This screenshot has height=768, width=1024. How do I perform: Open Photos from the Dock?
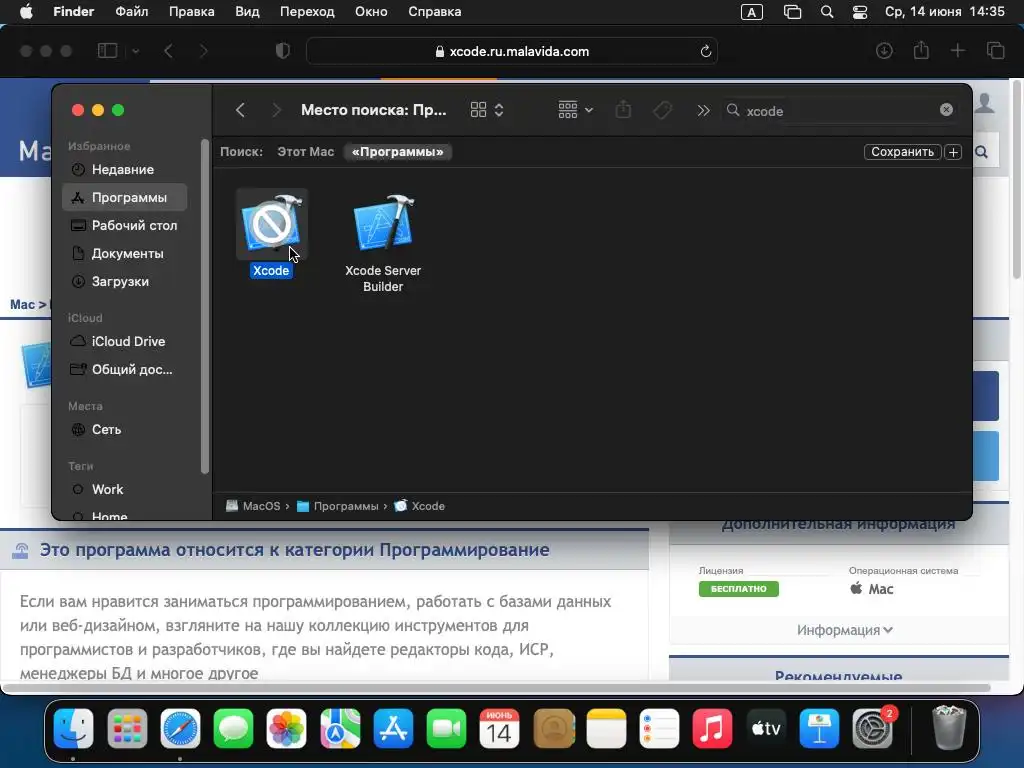(287, 728)
